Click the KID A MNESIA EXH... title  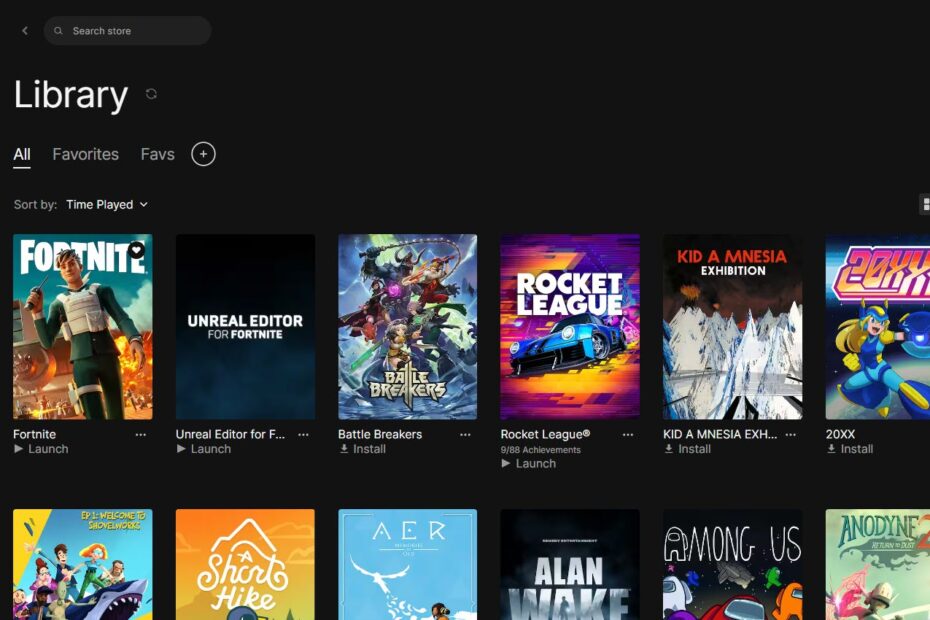pyautogui.click(x=720, y=434)
